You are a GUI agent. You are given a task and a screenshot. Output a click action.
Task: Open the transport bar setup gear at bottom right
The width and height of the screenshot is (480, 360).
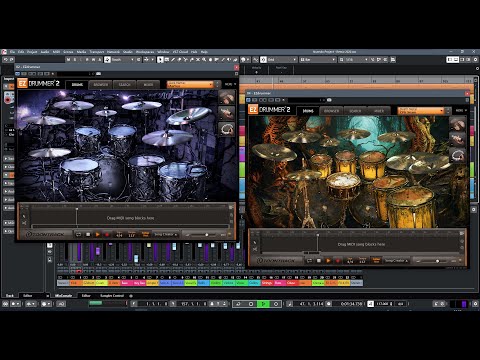[476, 304]
